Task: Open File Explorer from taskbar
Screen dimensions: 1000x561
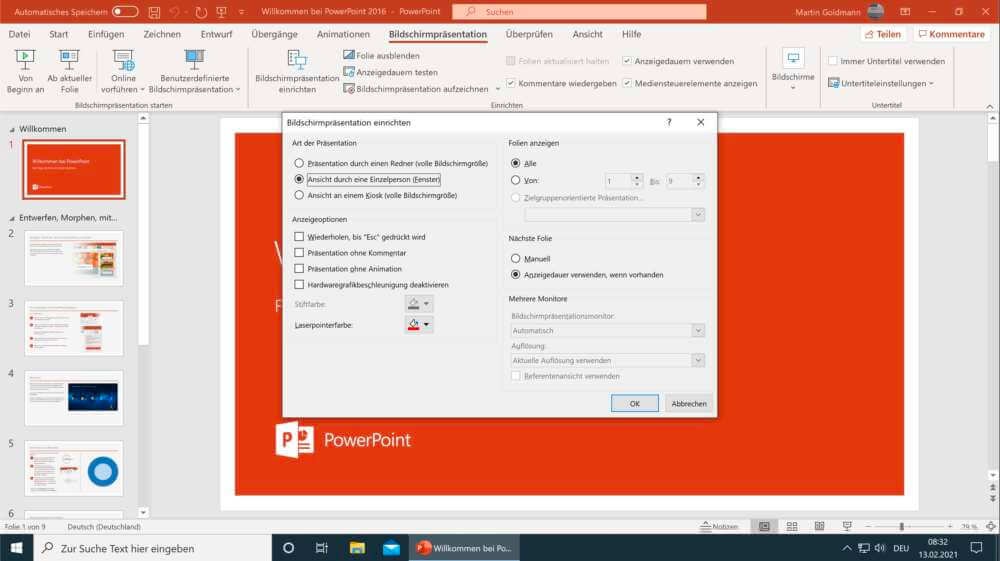Action: click(x=357, y=548)
